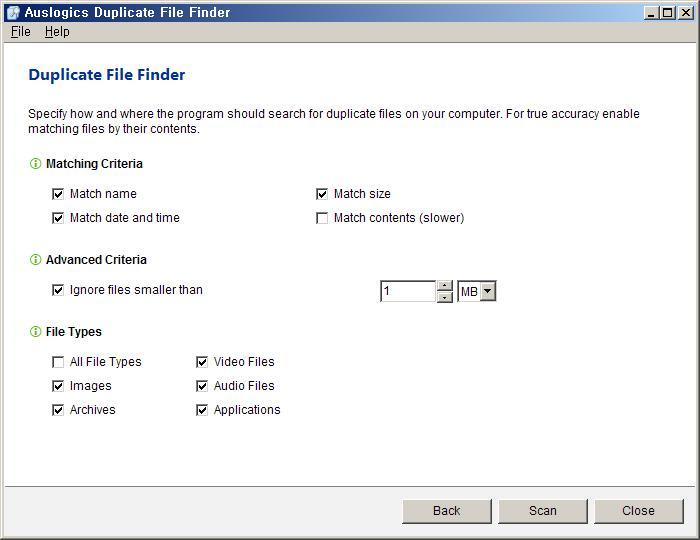Decrease minimum size with down arrow
The image size is (700, 540).
445,297
